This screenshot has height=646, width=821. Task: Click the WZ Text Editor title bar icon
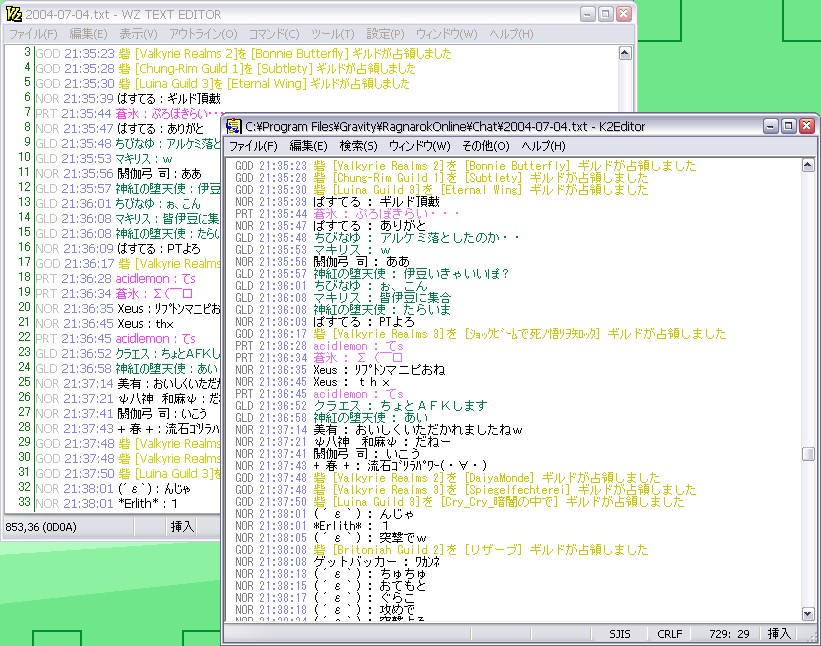pyautogui.click(x=12, y=14)
